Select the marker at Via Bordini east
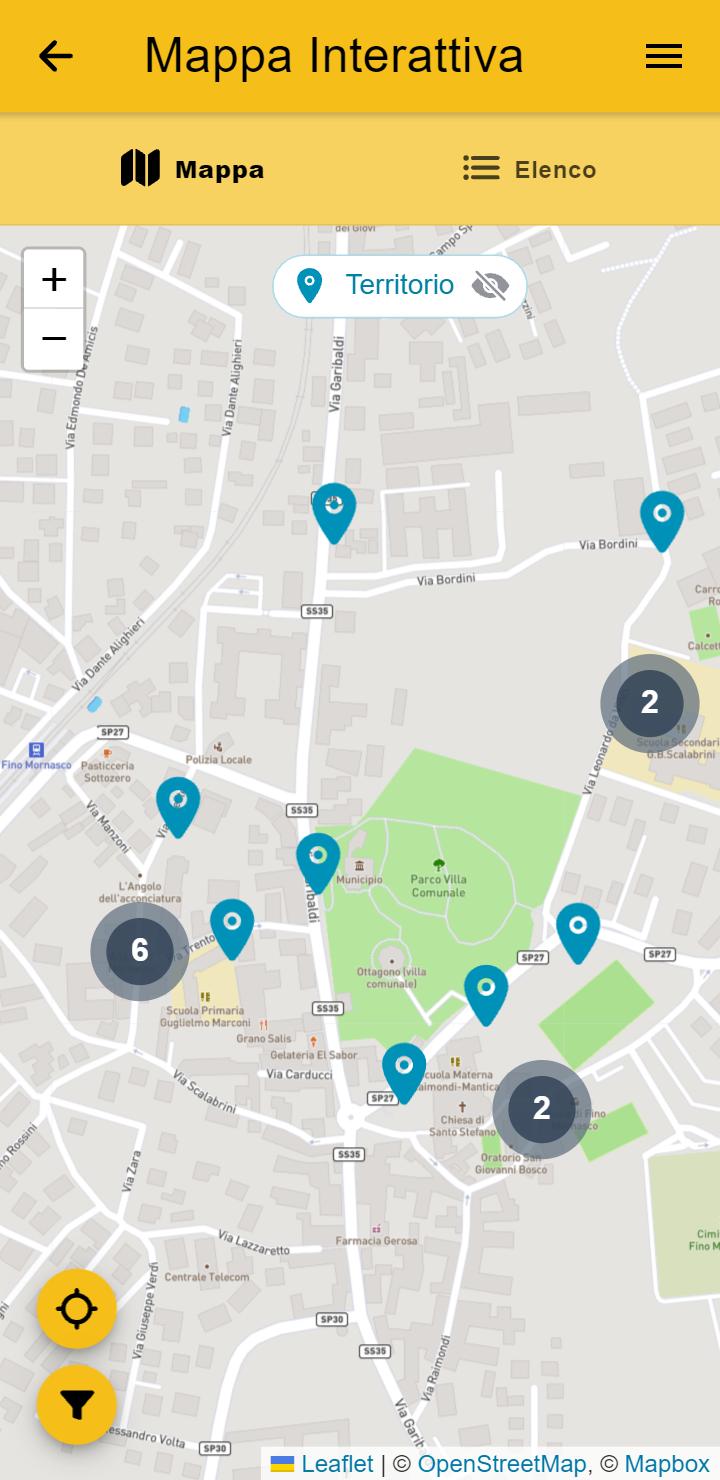Viewport: 720px width, 1480px height. pos(662,520)
